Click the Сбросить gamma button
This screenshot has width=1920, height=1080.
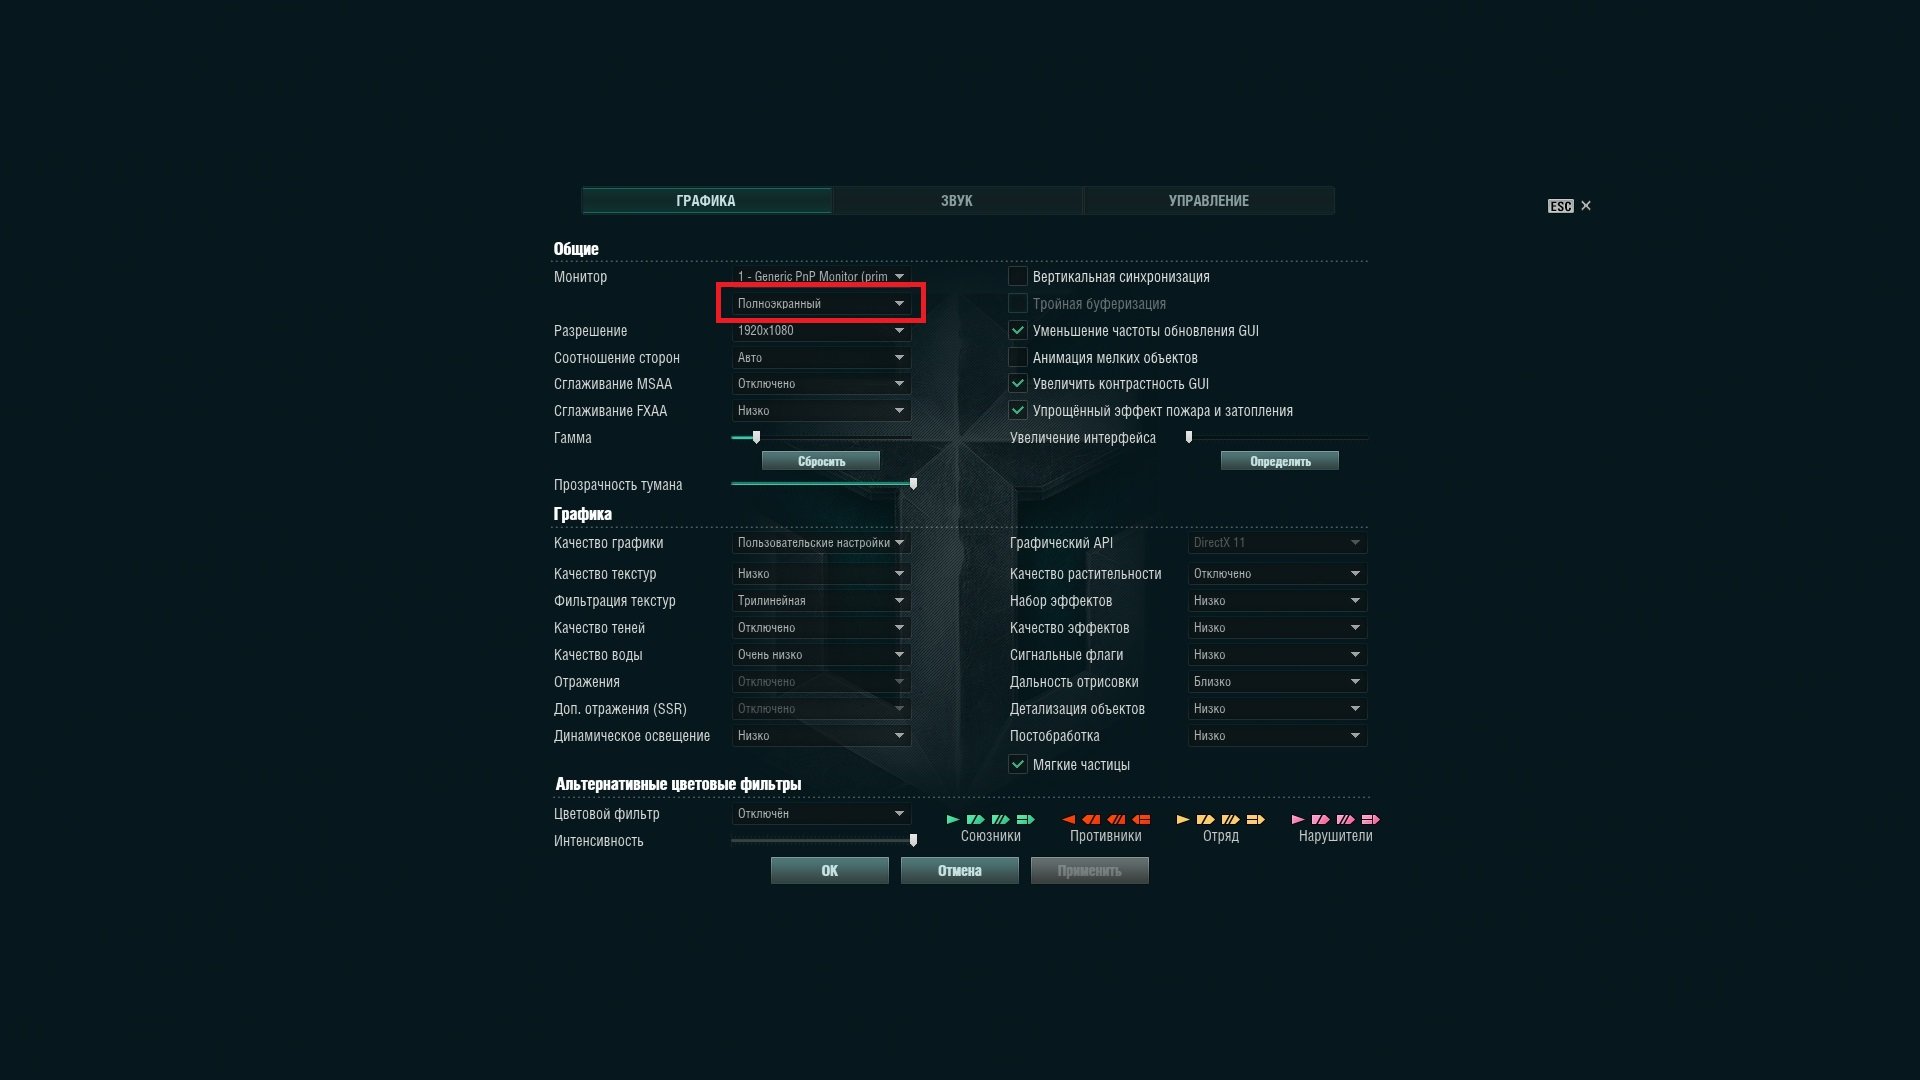click(821, 461)
